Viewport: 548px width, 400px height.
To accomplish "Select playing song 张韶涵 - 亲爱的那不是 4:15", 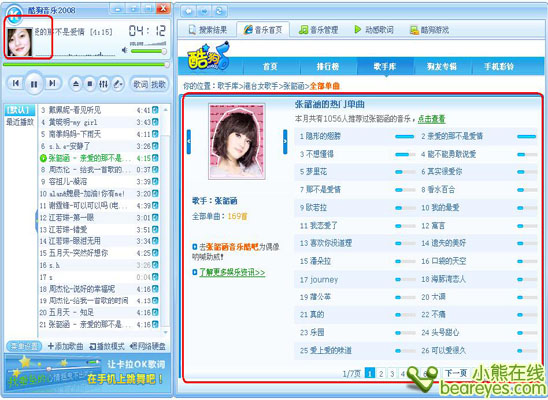I will (99, 158).
